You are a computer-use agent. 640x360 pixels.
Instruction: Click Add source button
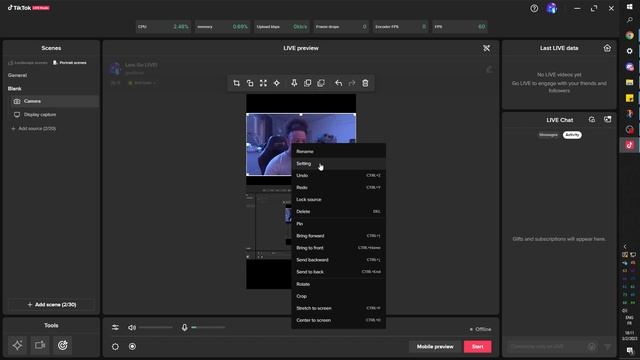[x=33, y=129]
